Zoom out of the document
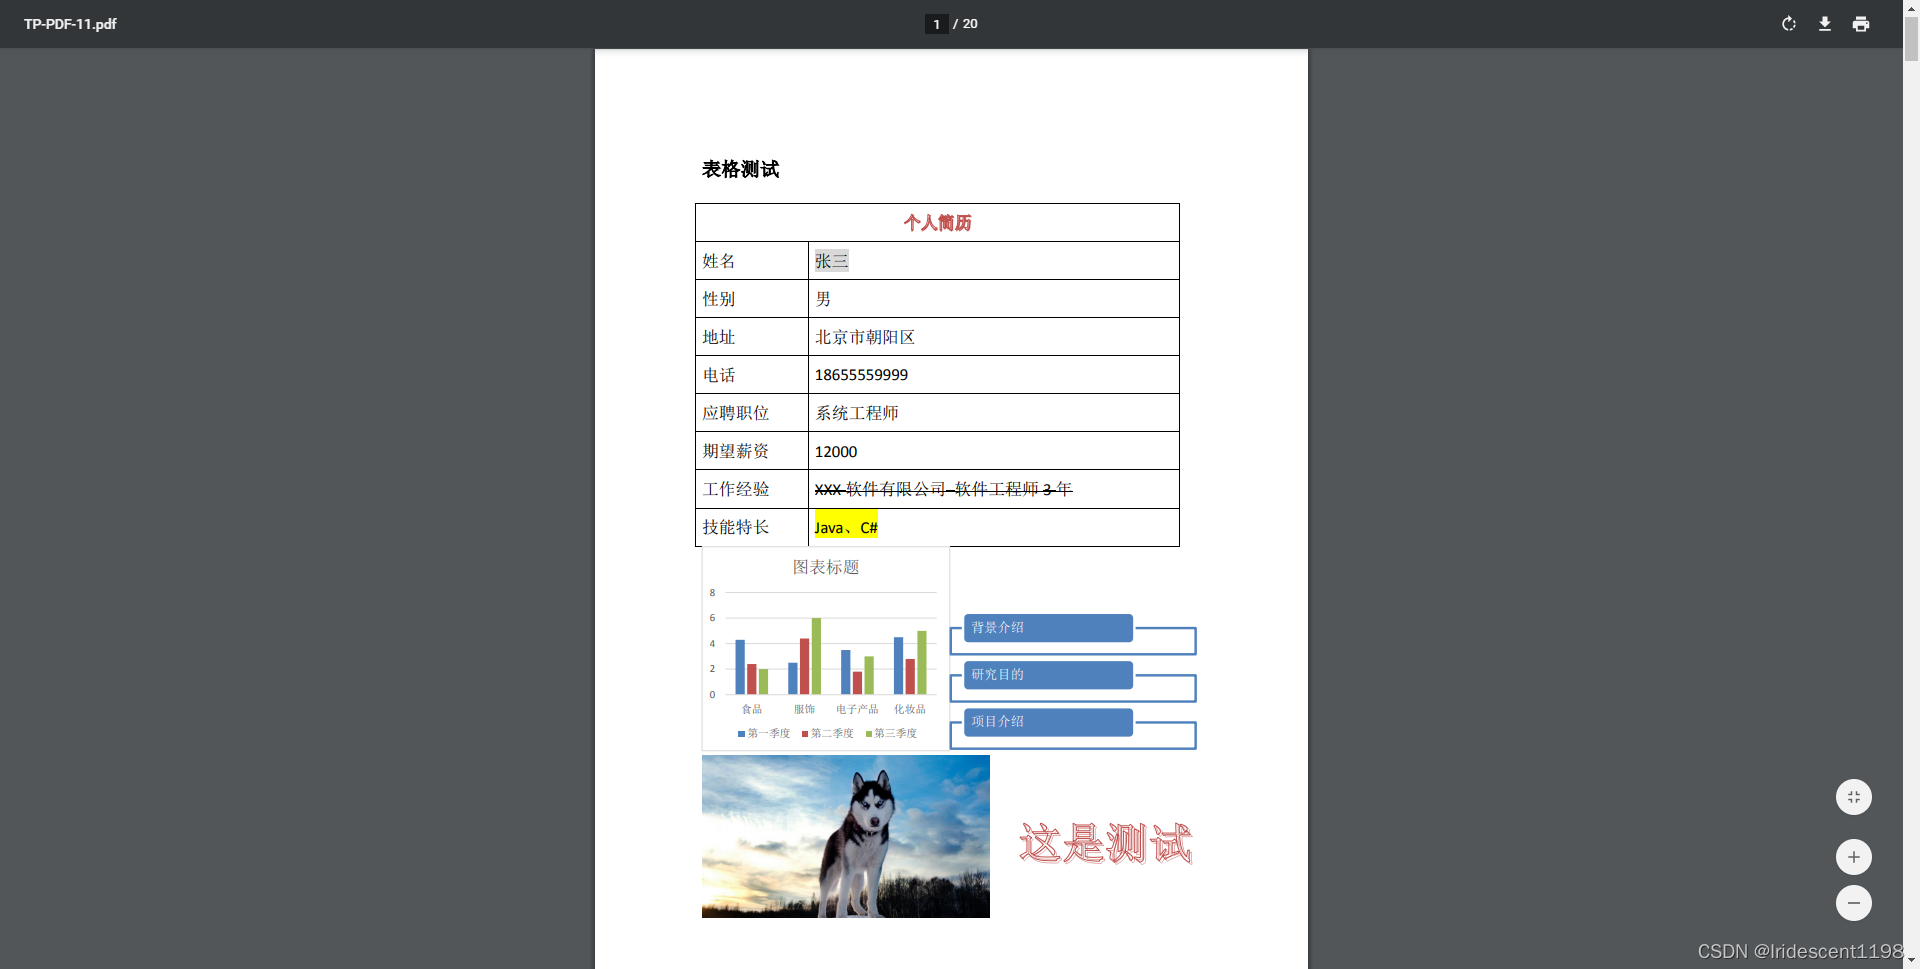 (1855, 903)
